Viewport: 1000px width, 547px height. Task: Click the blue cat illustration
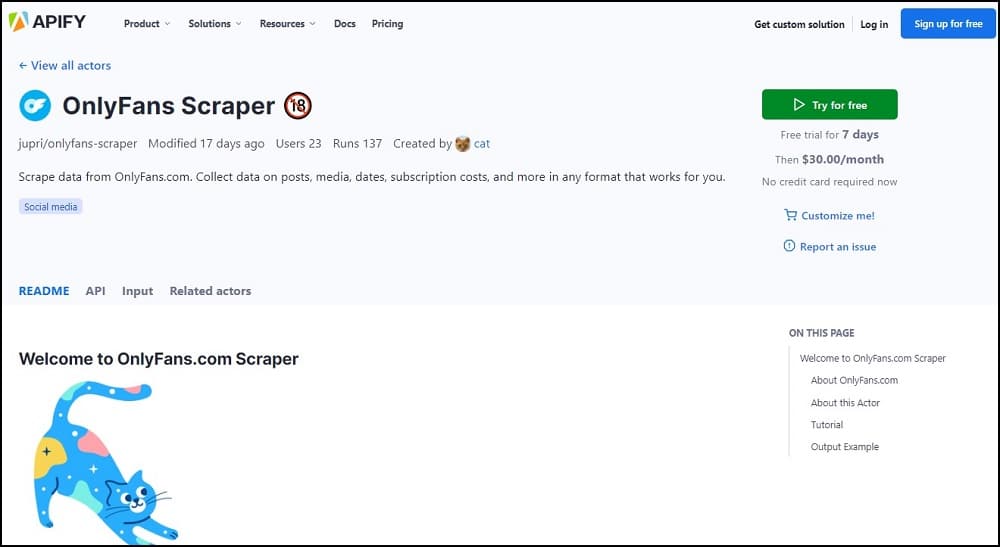click(x=106, y=462)
